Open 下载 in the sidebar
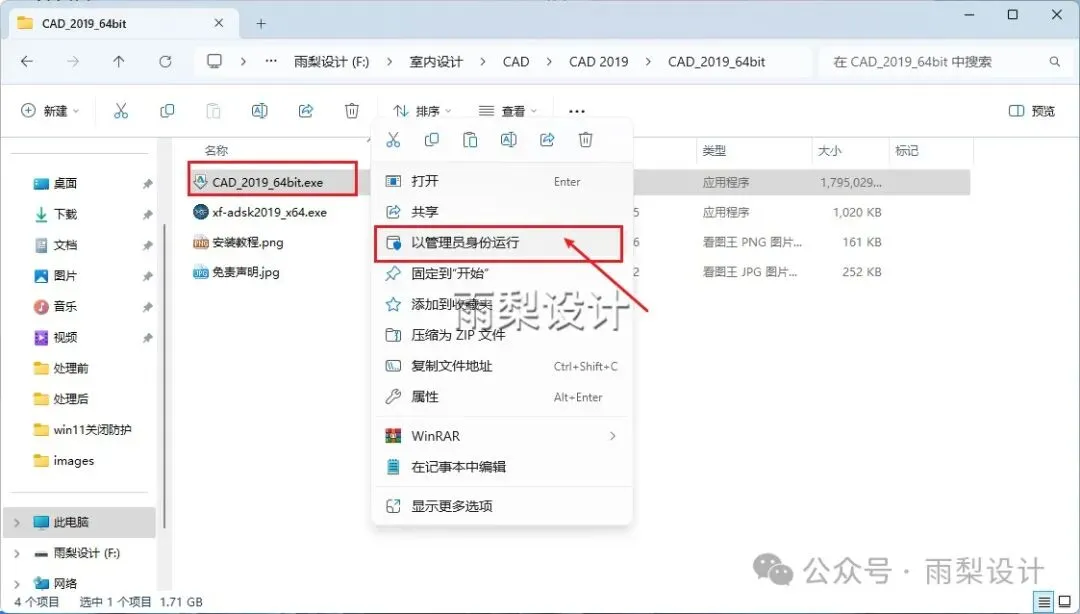This screenshot has width=1080, height=614. [x=65, y=214]
